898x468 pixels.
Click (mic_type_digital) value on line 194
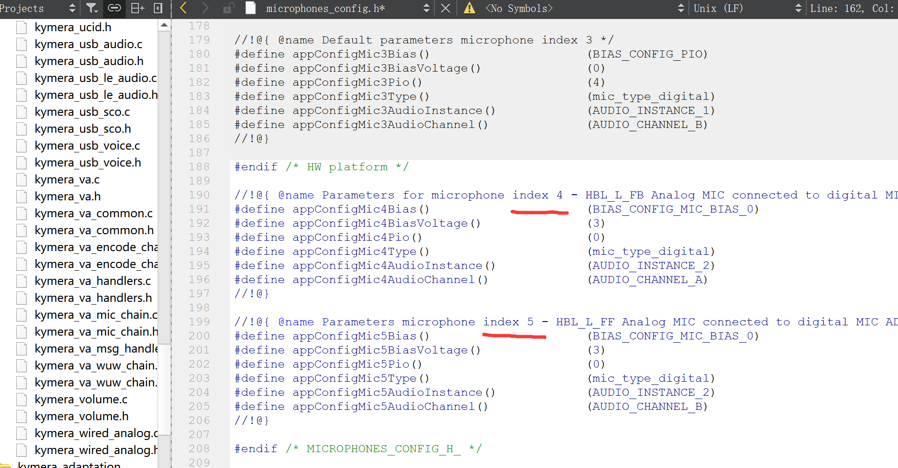click(651, 251)
